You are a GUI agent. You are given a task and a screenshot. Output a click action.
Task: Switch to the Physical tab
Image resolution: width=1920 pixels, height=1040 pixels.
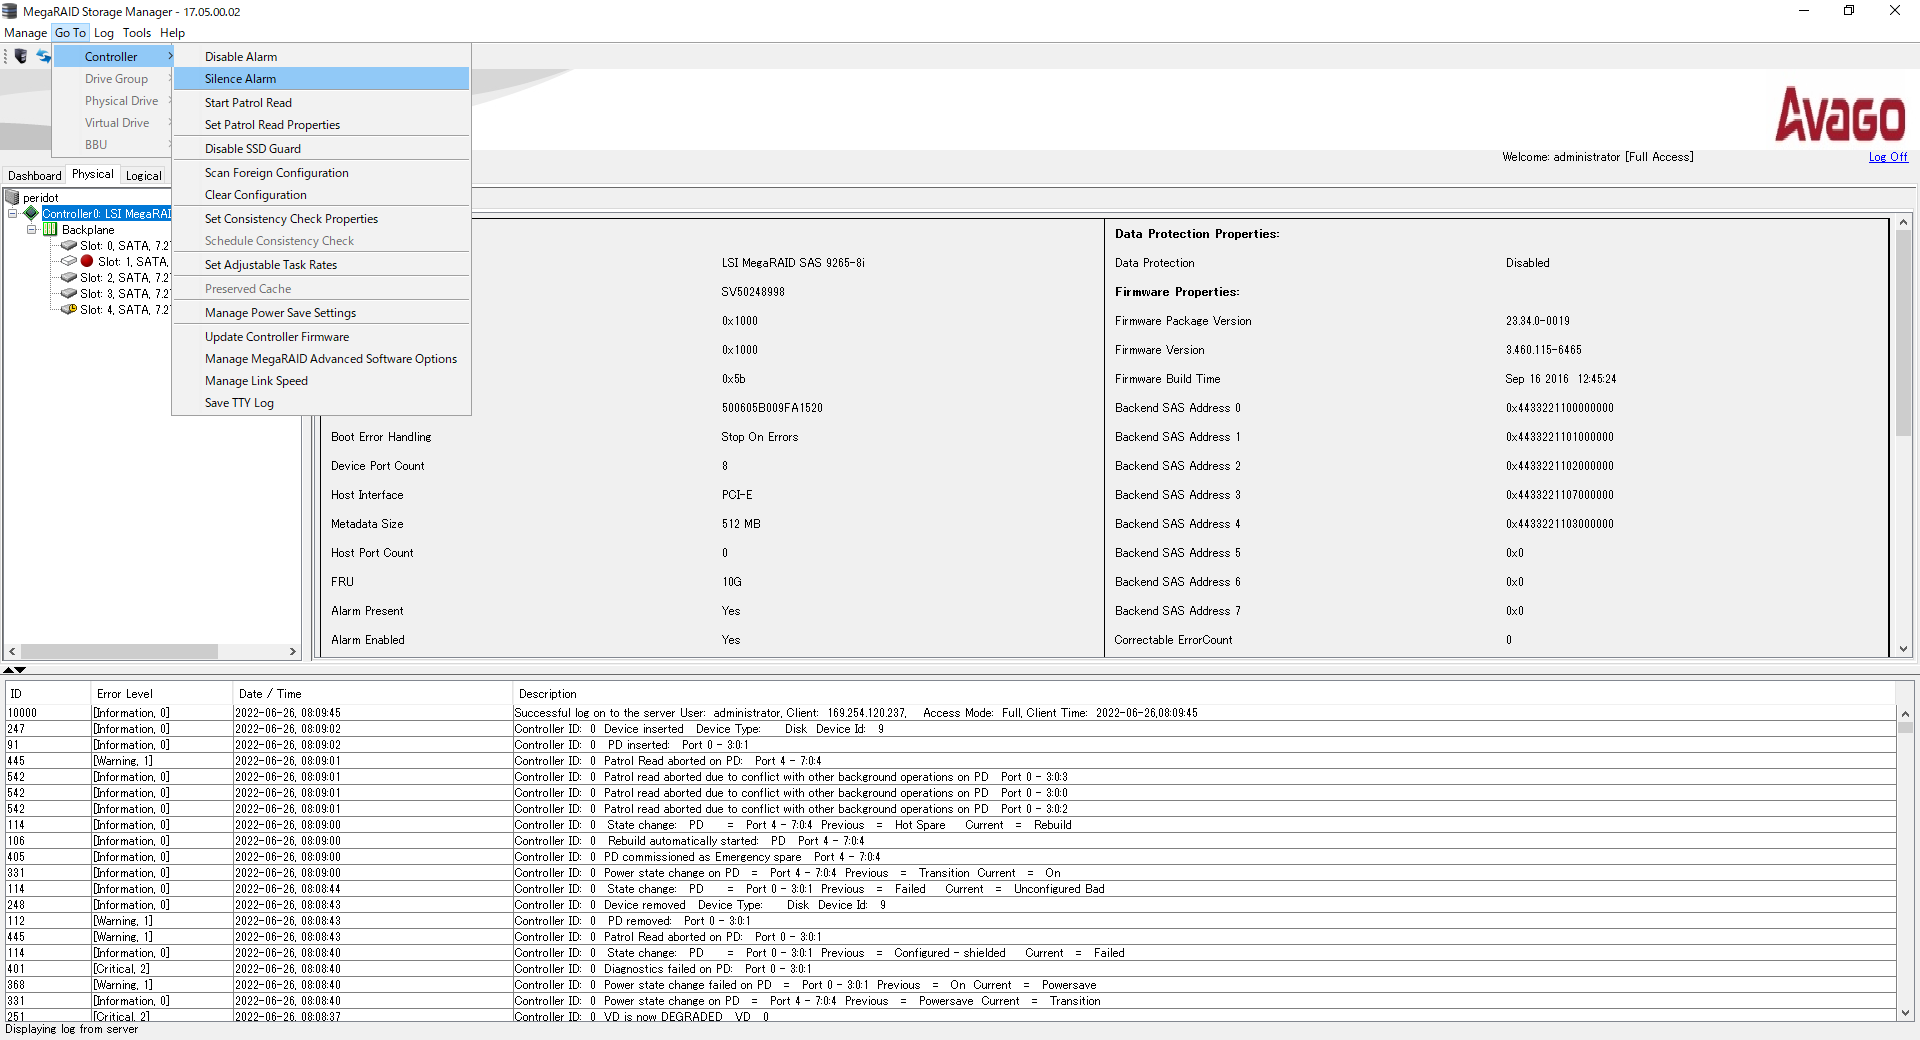(93, 174)
